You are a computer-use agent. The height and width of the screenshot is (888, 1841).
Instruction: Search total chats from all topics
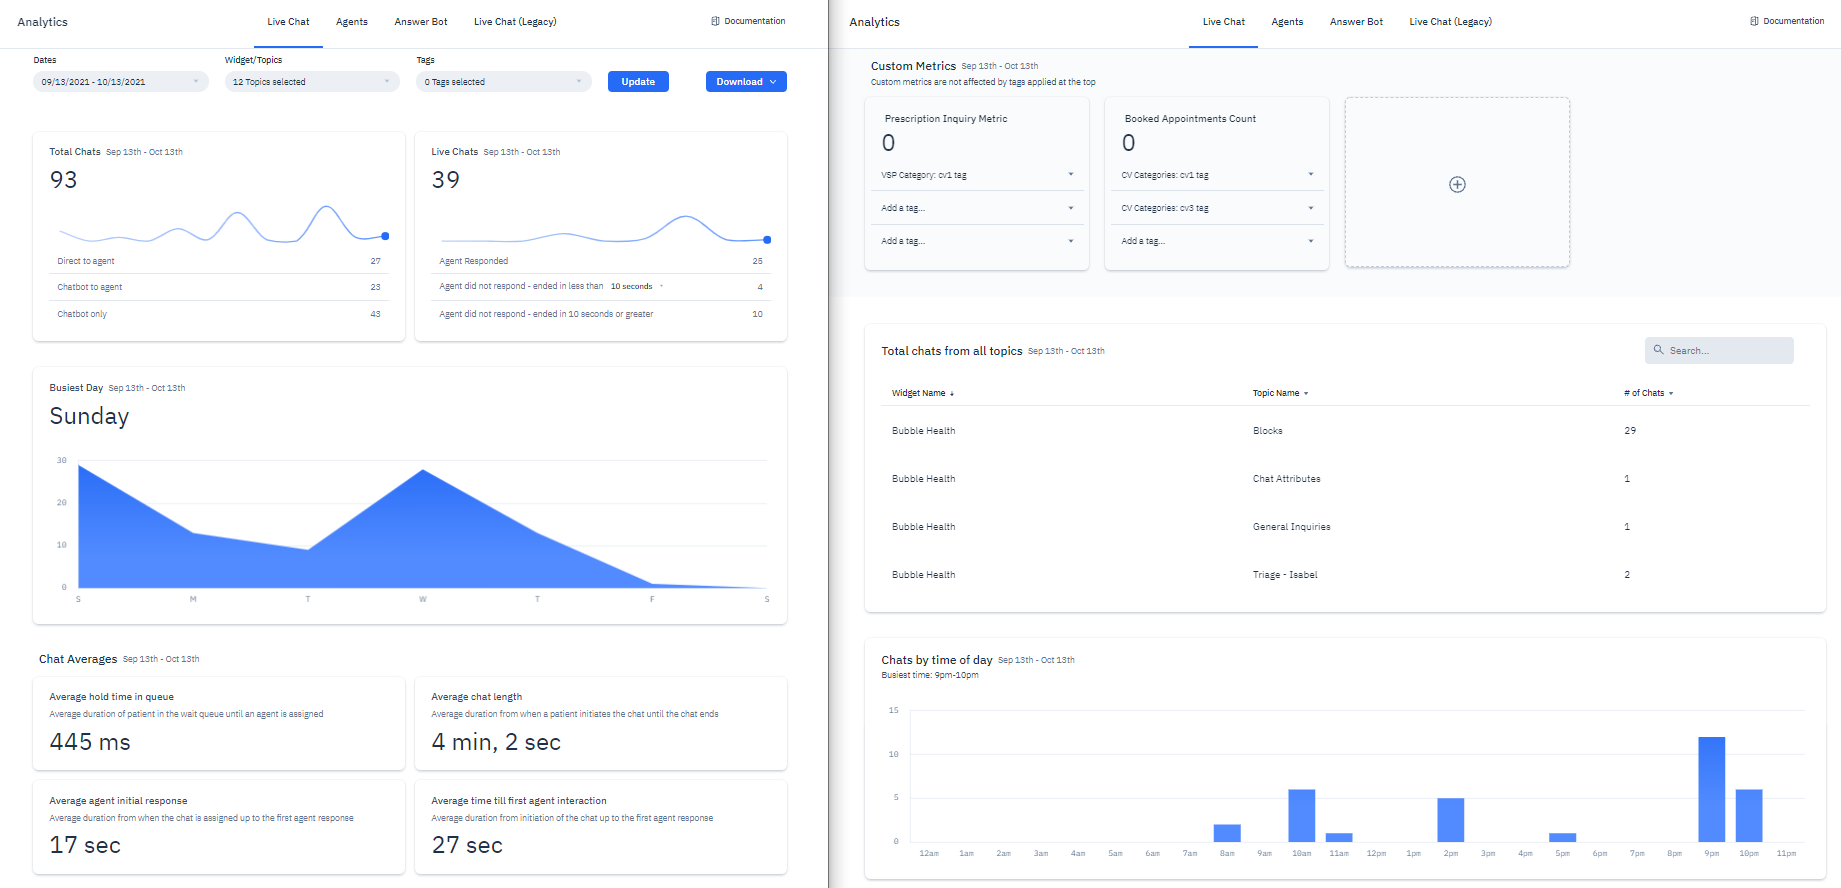(1719, 350)
